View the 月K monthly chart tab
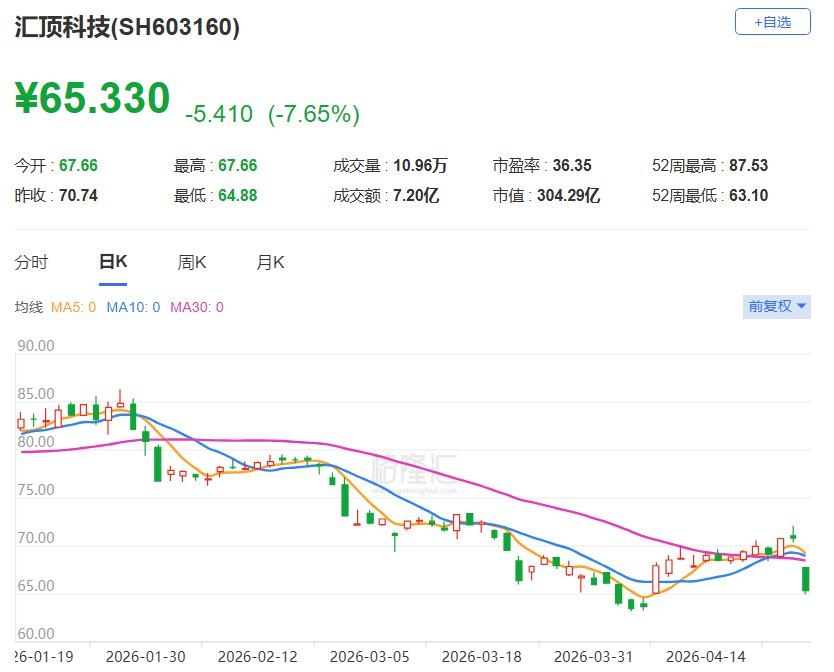 click(x=269, y=262)
